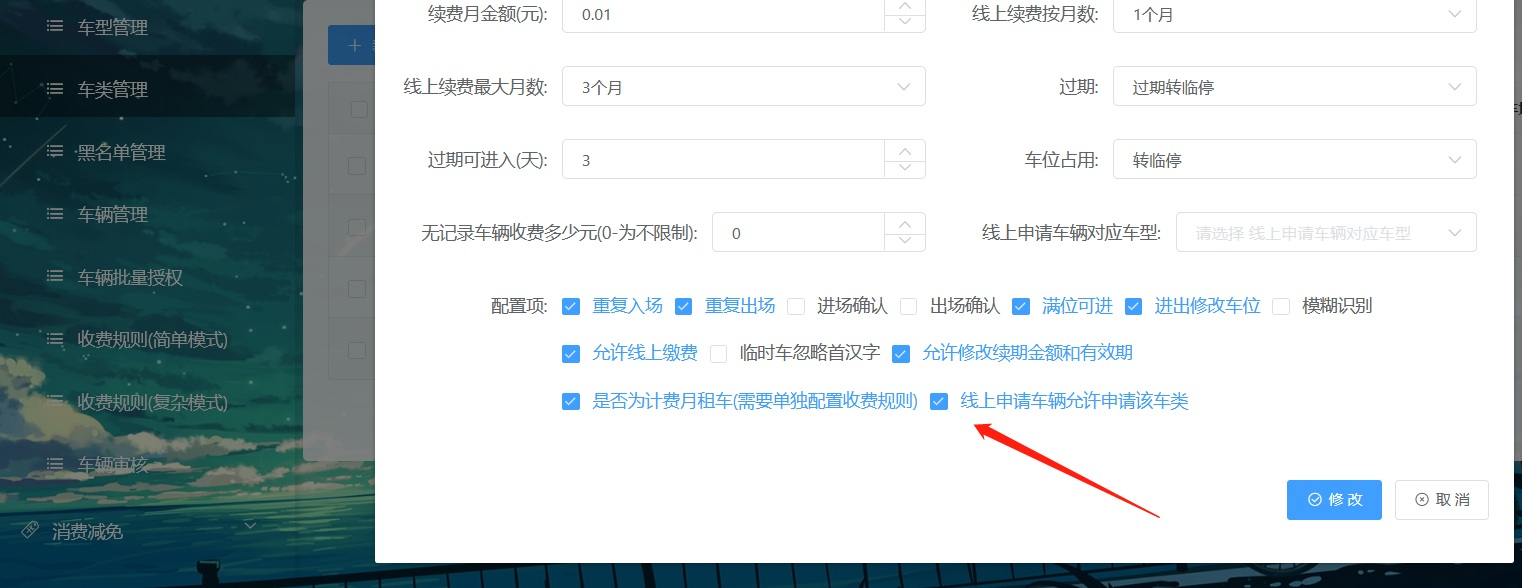Open 收费规则(简单模式) menu item
1522x588 pixels.
pos(153,340)
